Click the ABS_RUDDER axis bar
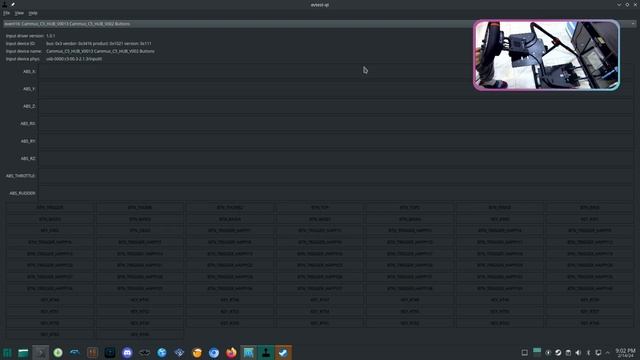This screenshot has width=640, height=360. (336, 193)
